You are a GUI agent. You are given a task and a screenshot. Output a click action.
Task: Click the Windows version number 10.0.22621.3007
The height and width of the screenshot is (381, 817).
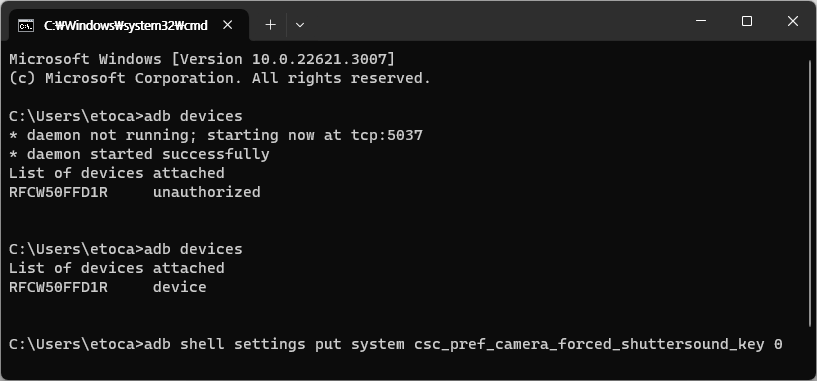(x=320, y=59)
